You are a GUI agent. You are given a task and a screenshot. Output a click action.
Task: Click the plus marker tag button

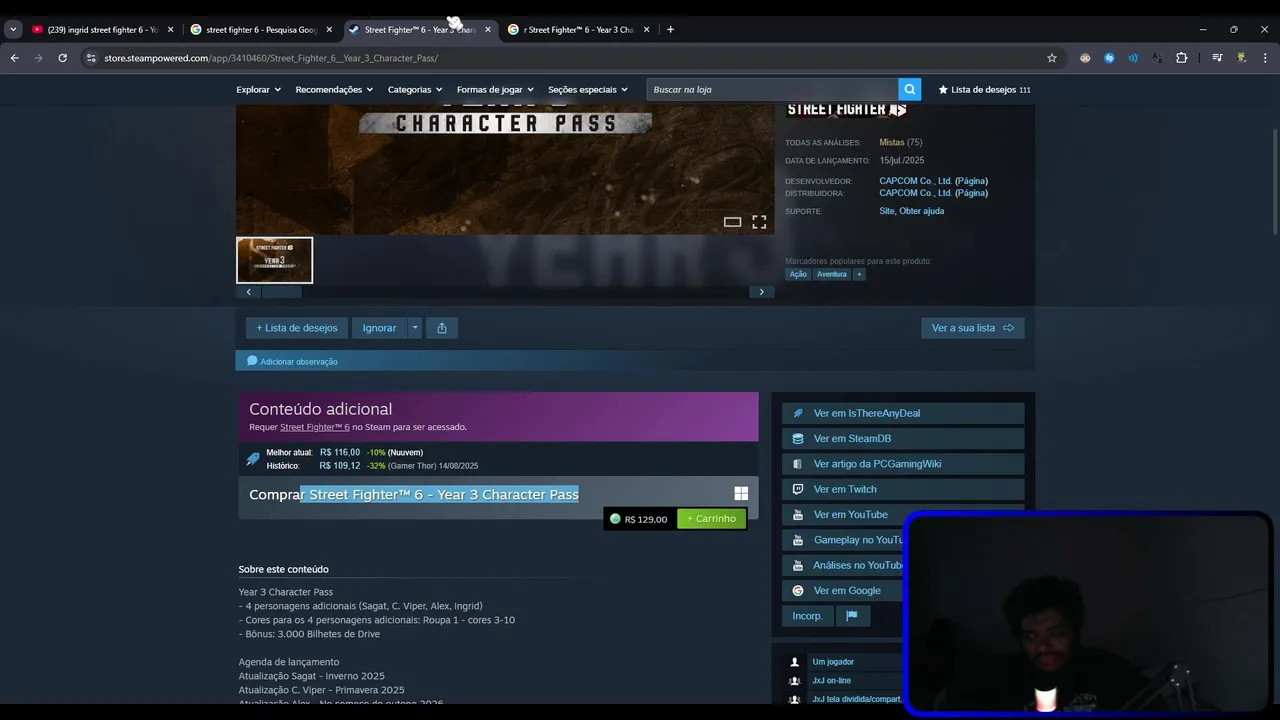(x=859, y=274)
